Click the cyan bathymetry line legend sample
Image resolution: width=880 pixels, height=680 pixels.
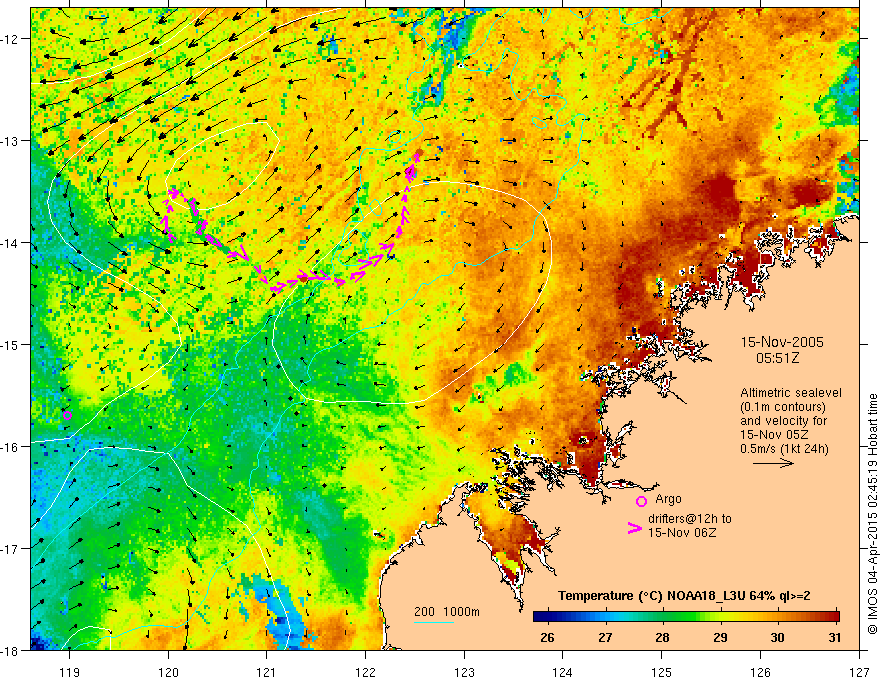pyautogui.click(x=434, y=622)
